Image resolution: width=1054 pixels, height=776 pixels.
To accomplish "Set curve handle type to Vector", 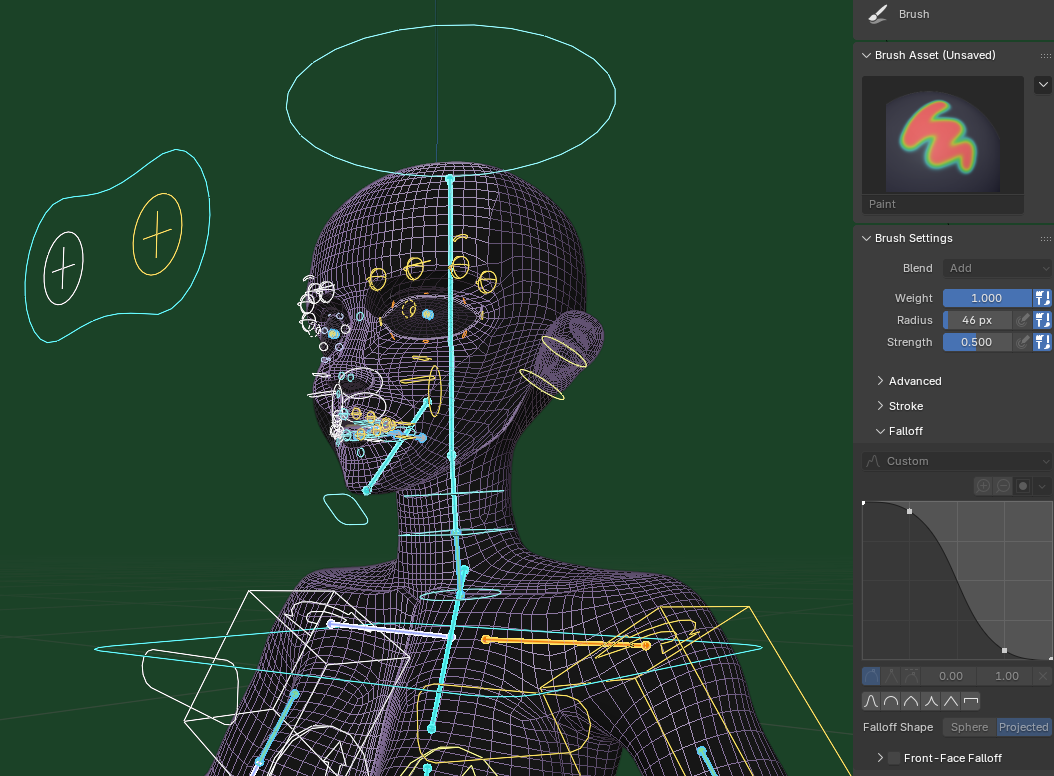I will (891, 676).
